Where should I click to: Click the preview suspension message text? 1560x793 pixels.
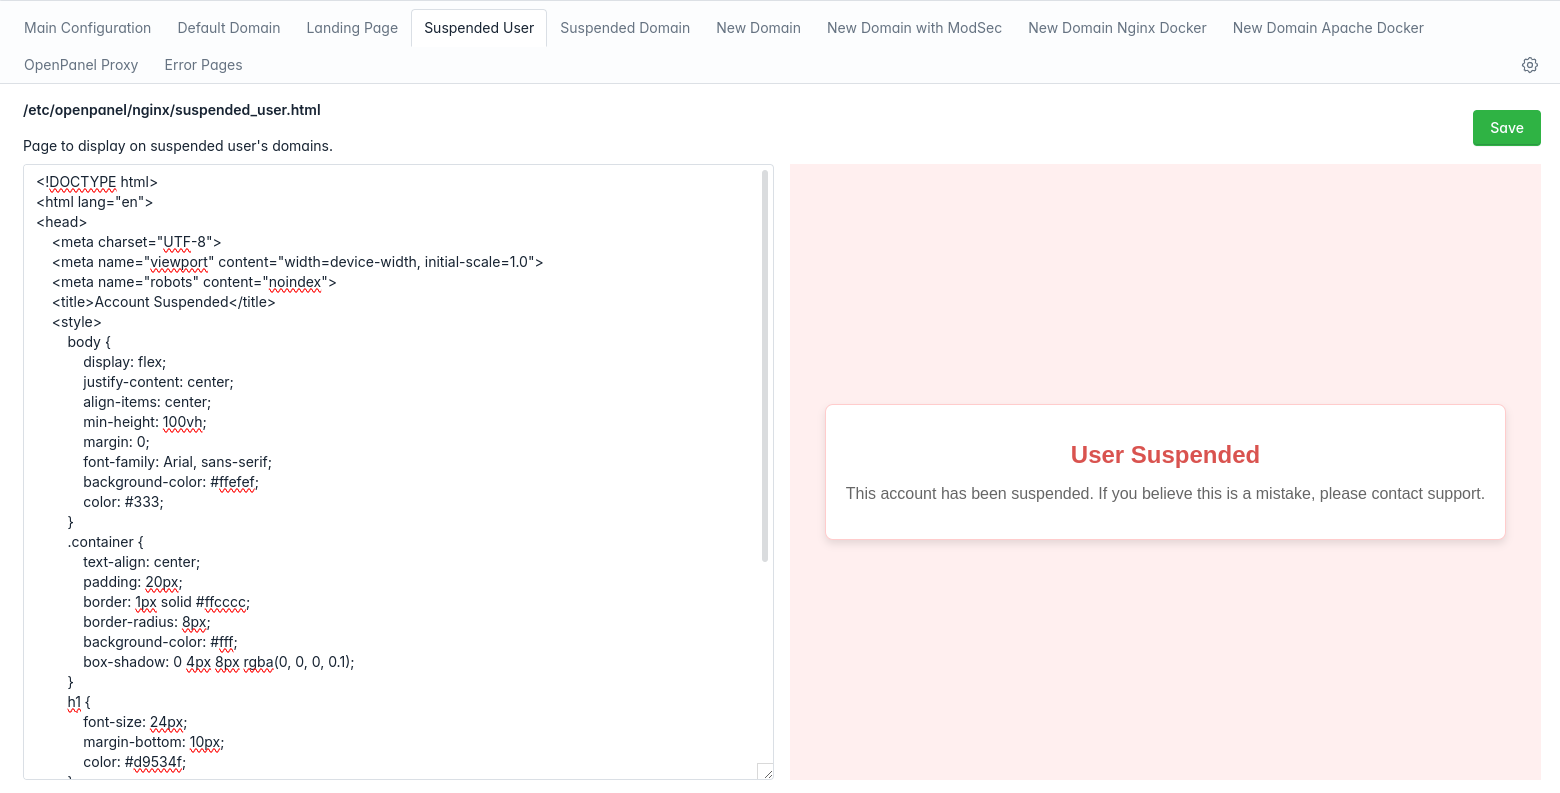click(1165, 493)
